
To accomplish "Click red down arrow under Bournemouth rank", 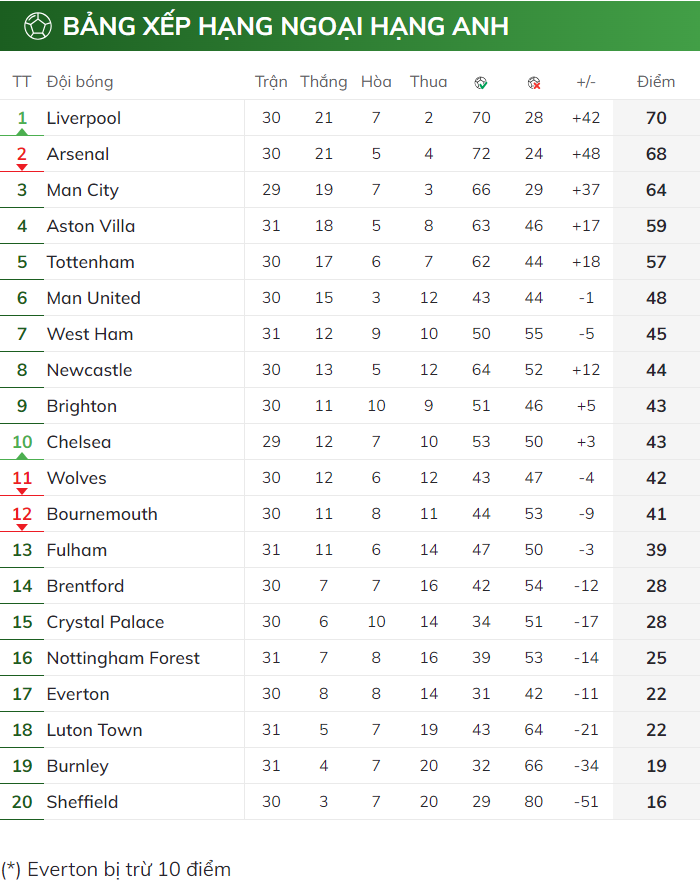I will point(22,527).
